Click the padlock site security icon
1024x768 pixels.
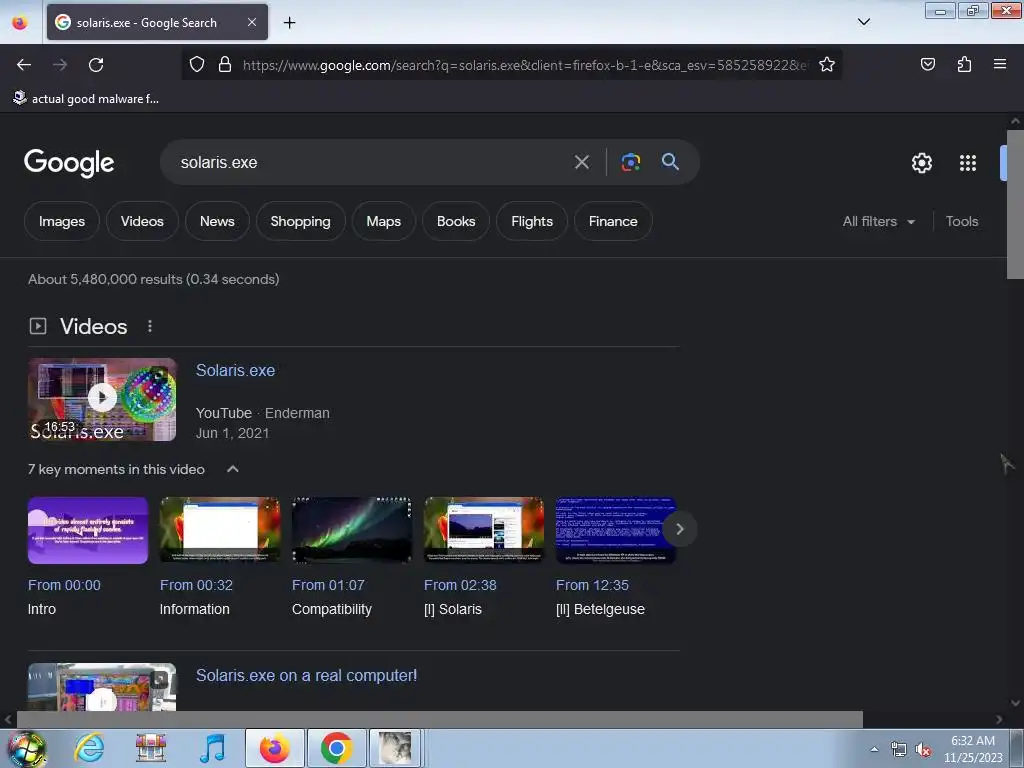tap(225, 64)
